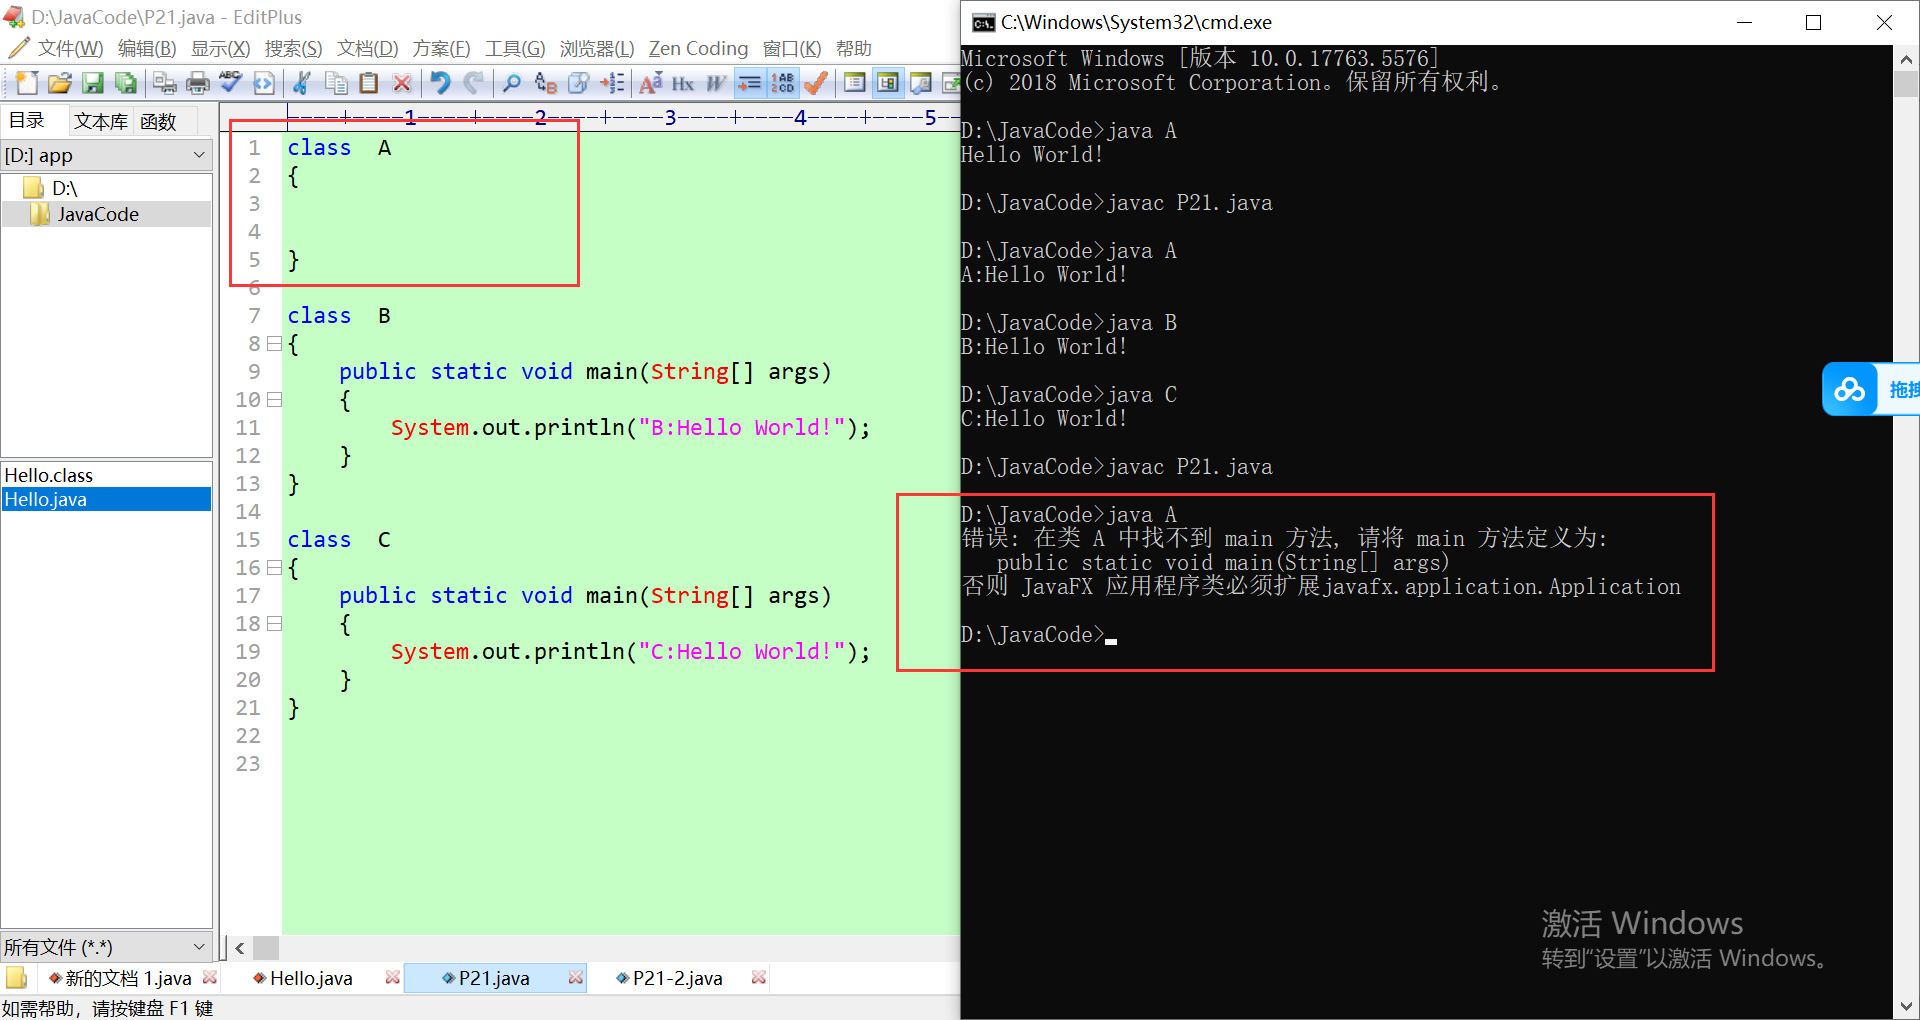Toggle the directory window icon

pyautogui.click(x=855, y=83)
